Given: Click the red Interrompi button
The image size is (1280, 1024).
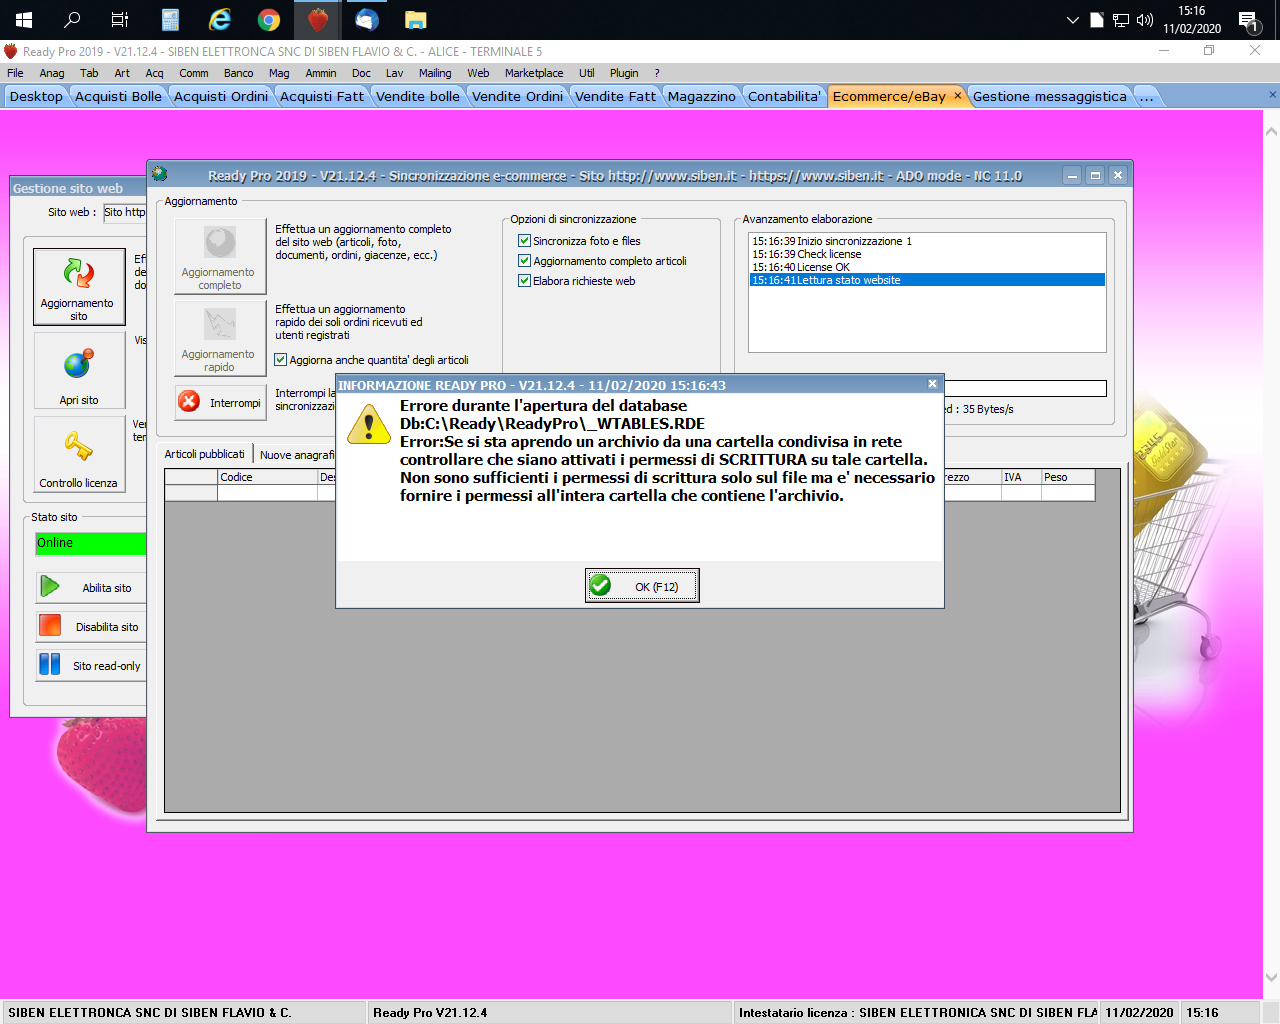Looking at the screenshot, I should [x=220, y=403].
